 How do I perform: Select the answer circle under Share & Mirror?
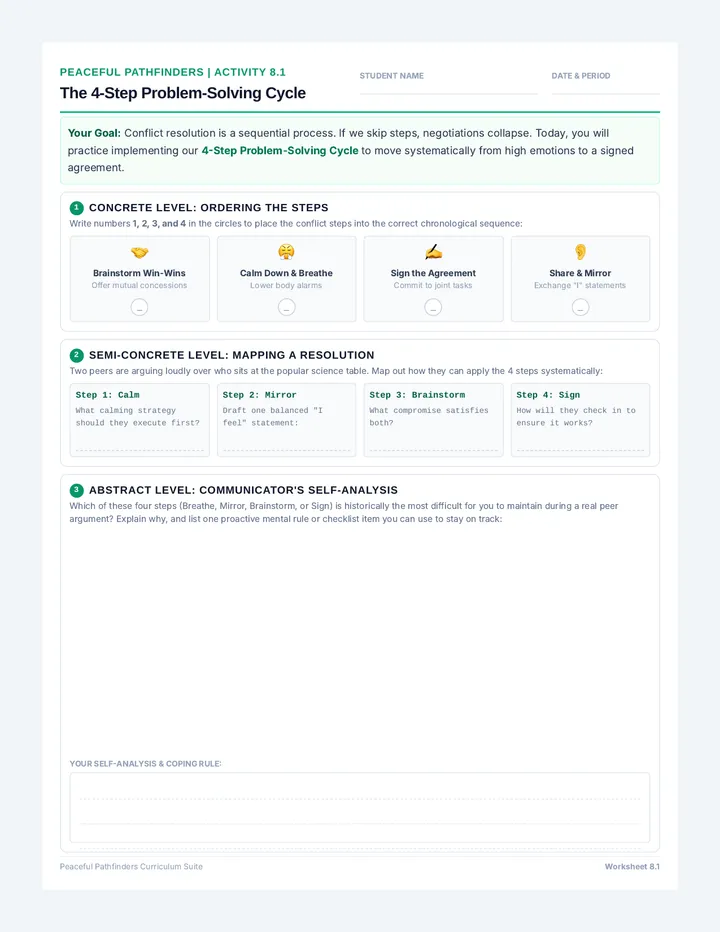click(x=580, y=307)
